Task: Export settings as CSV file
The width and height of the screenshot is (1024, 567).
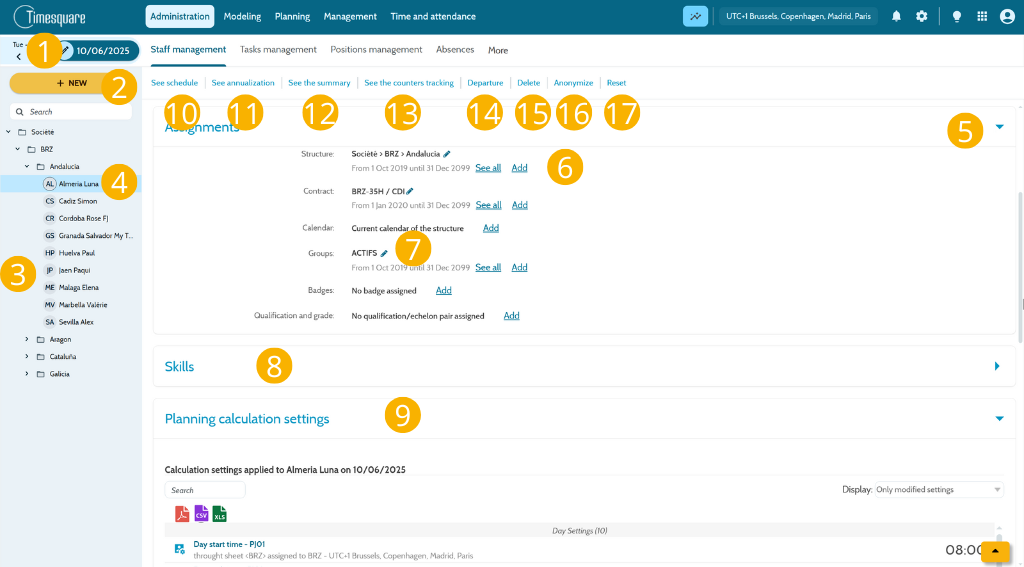Action: coord(201,514)
